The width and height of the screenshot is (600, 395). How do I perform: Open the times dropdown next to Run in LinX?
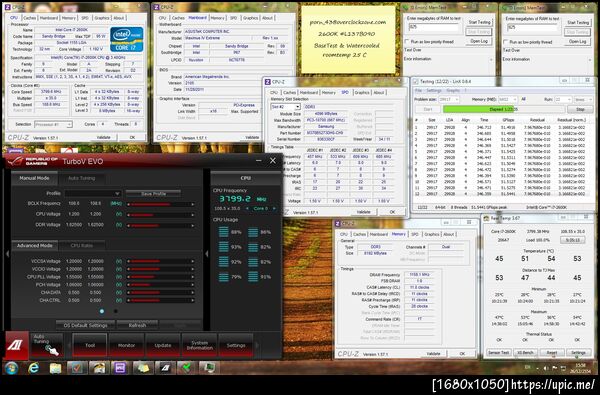[x=583, y=100]
